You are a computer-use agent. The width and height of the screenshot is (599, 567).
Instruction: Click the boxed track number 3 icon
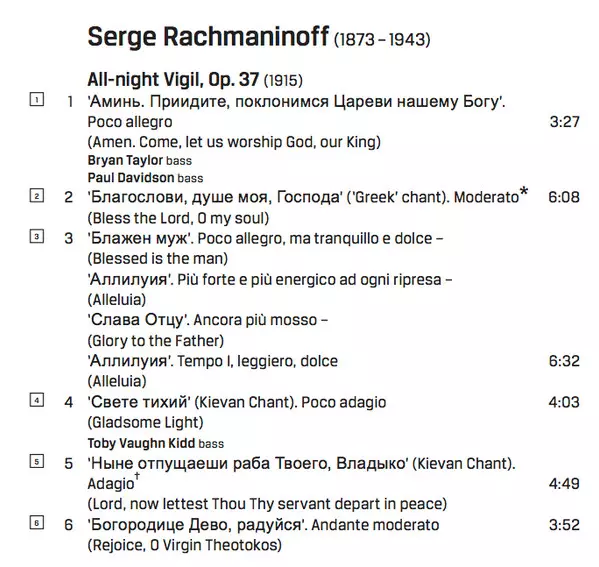[37, 237]
